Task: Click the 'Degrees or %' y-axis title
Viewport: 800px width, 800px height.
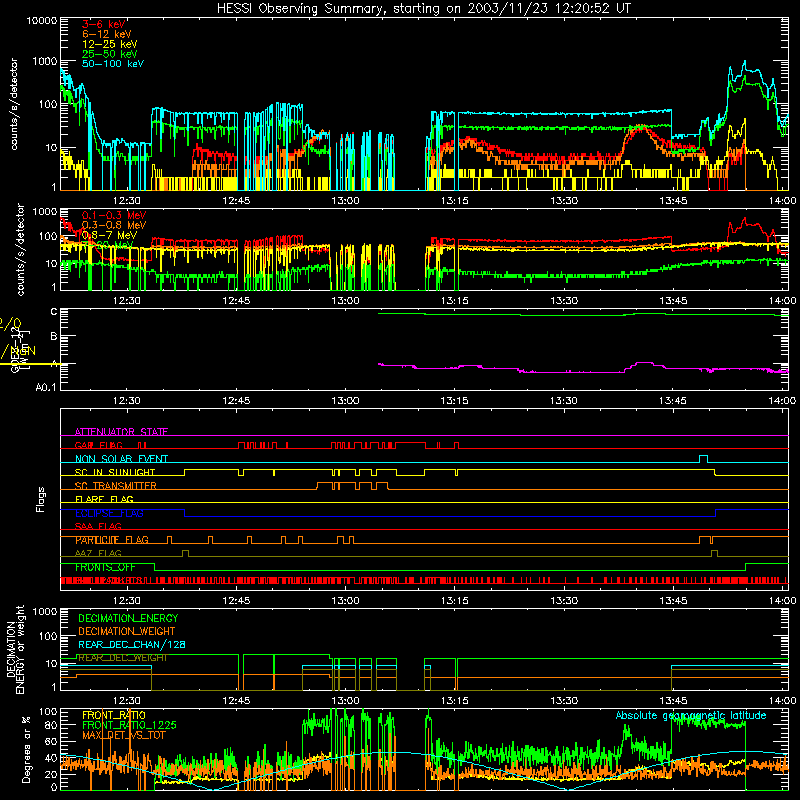Action: [26, 749]
